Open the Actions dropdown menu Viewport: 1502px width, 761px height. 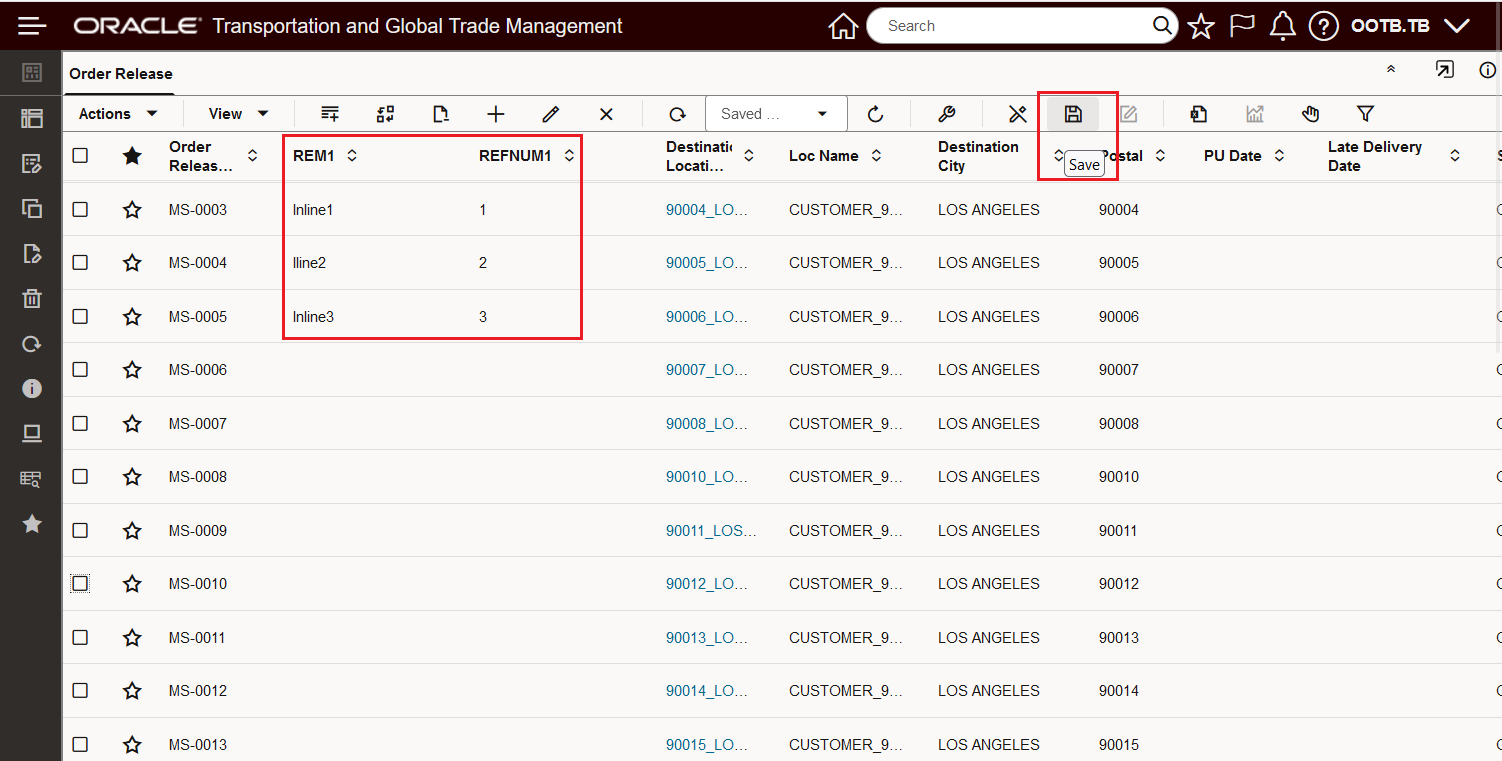pos(118,114)
